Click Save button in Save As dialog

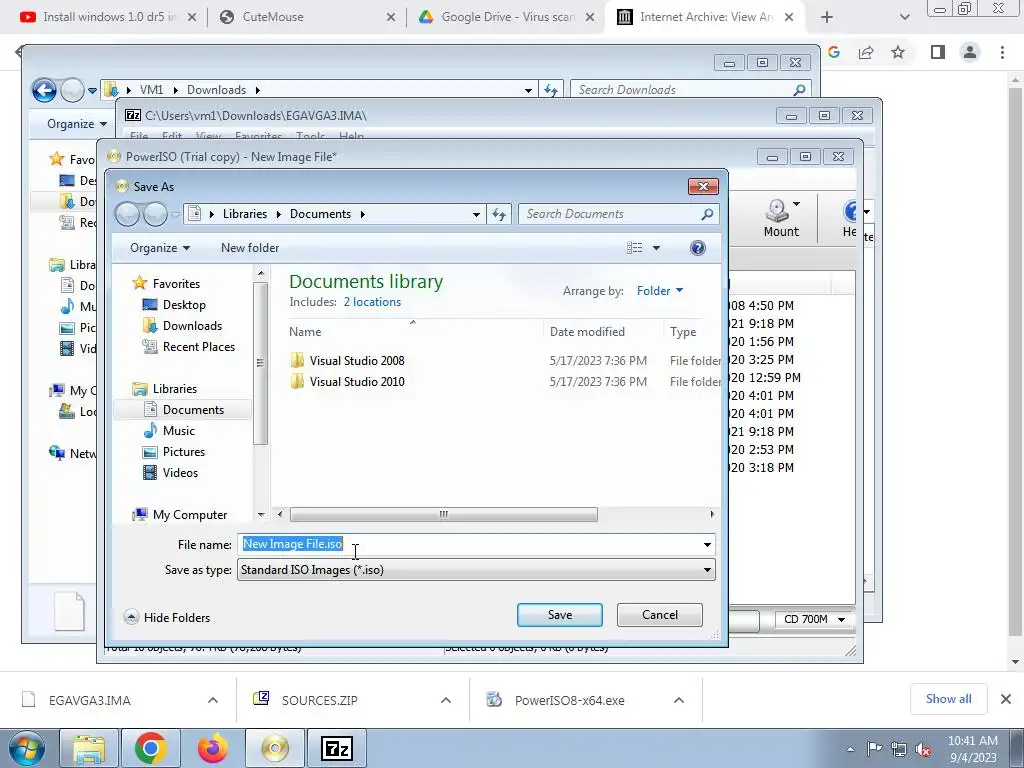(x=560, y=615)
